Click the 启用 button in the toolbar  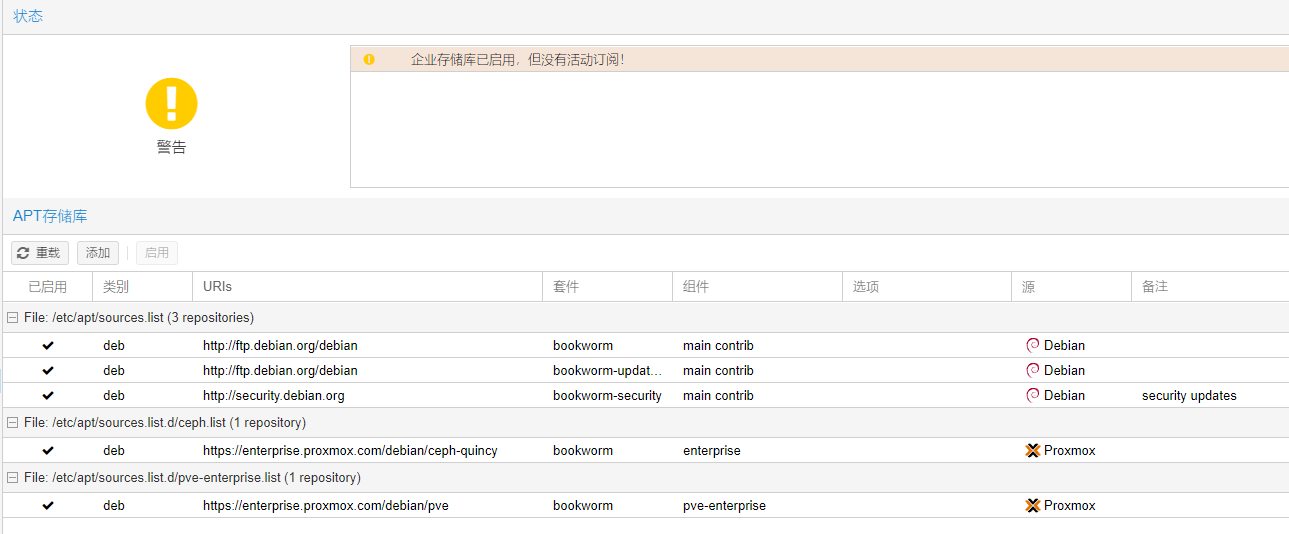[x=157, y=253]
